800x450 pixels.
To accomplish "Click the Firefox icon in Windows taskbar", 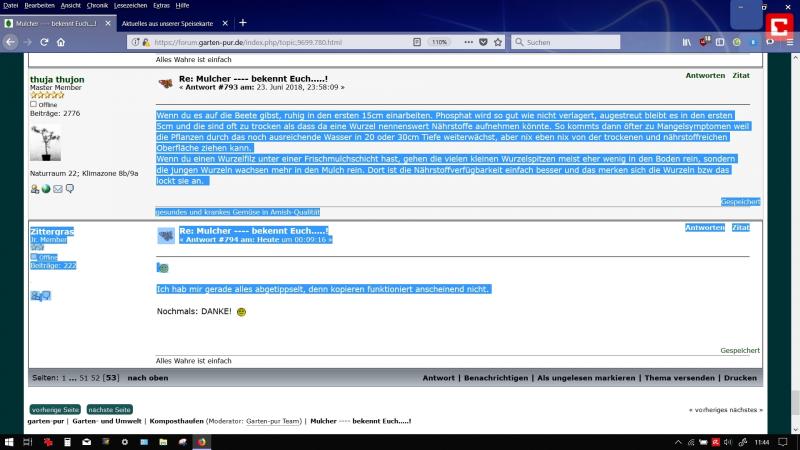I will pos(200,441).
